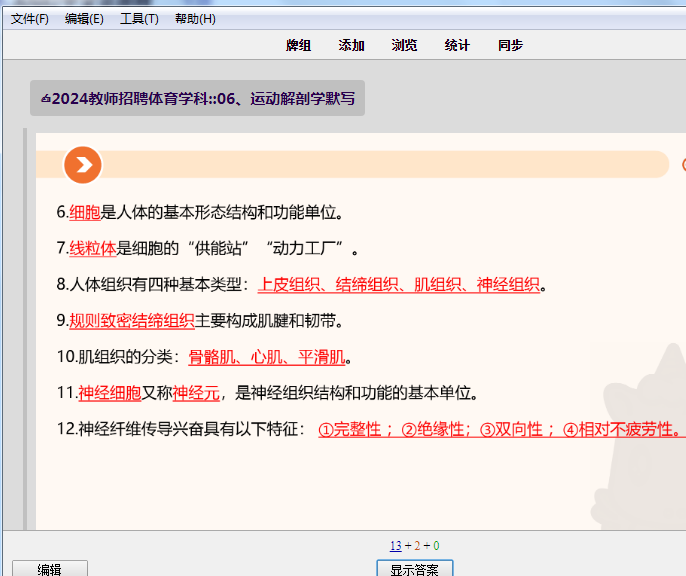The image size is (686, 576).
Task: Click red text ④相对不疲劳性 in item 12
Action: [x=618, y=429]
